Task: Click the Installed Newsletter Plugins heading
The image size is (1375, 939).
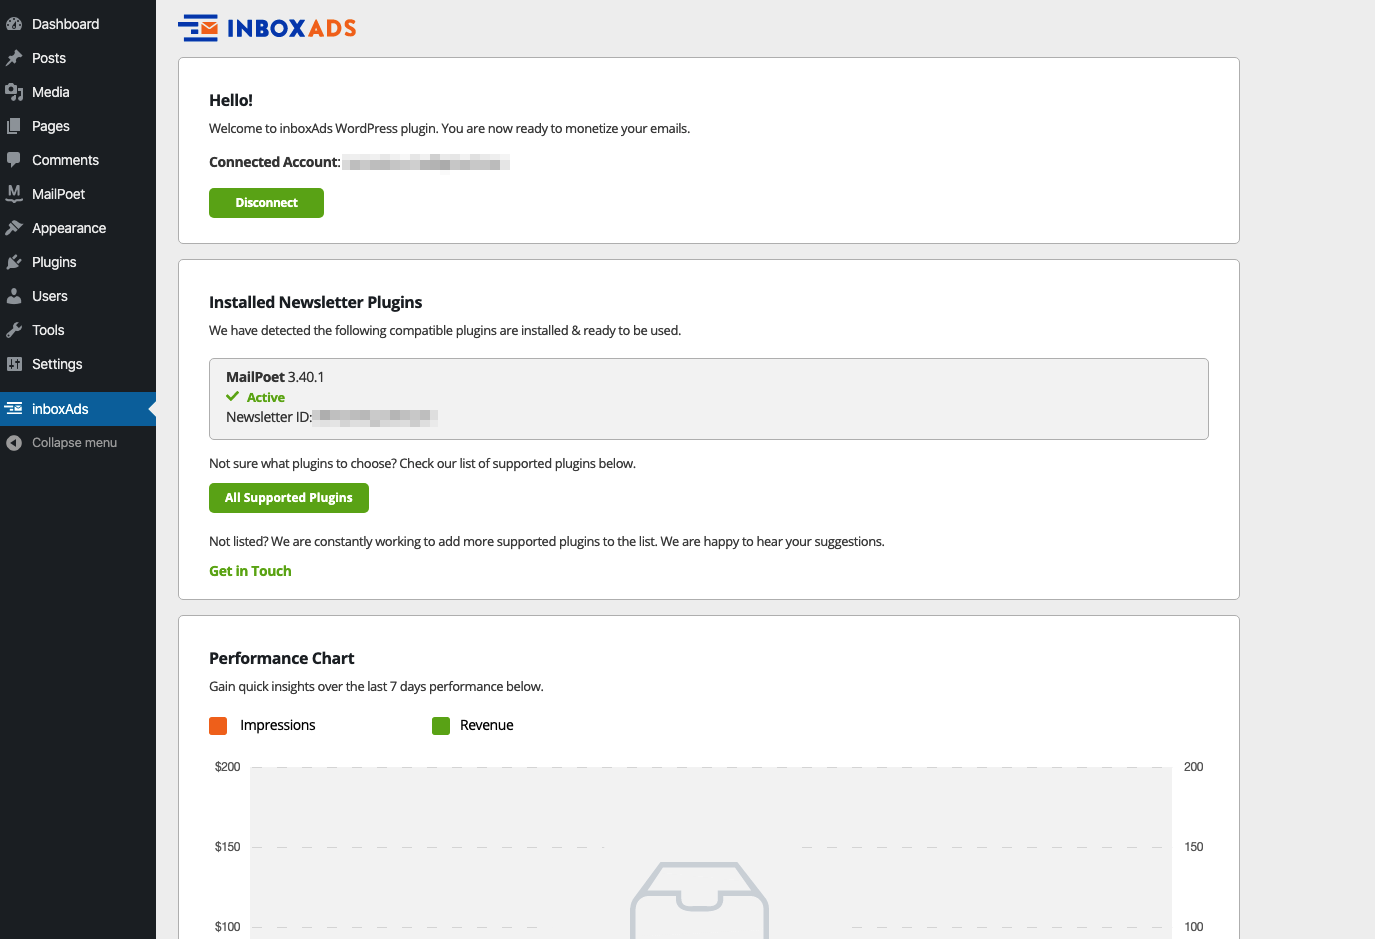Action: coord(316,302)
